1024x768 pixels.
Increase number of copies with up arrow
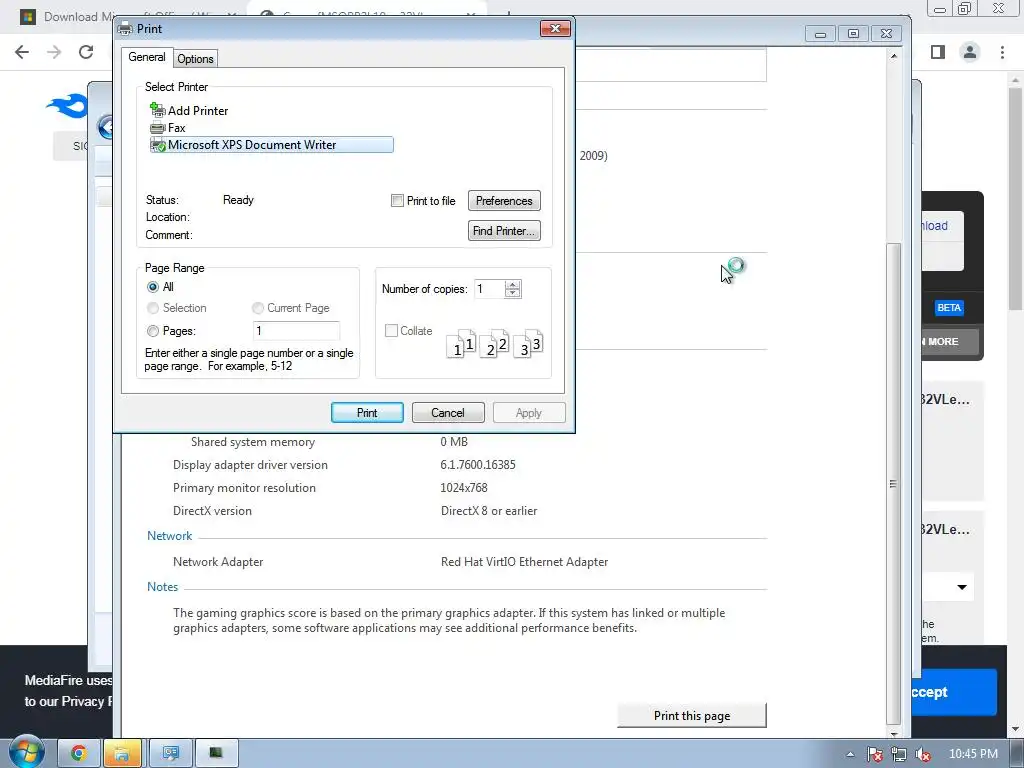click(x=513, y=284)
